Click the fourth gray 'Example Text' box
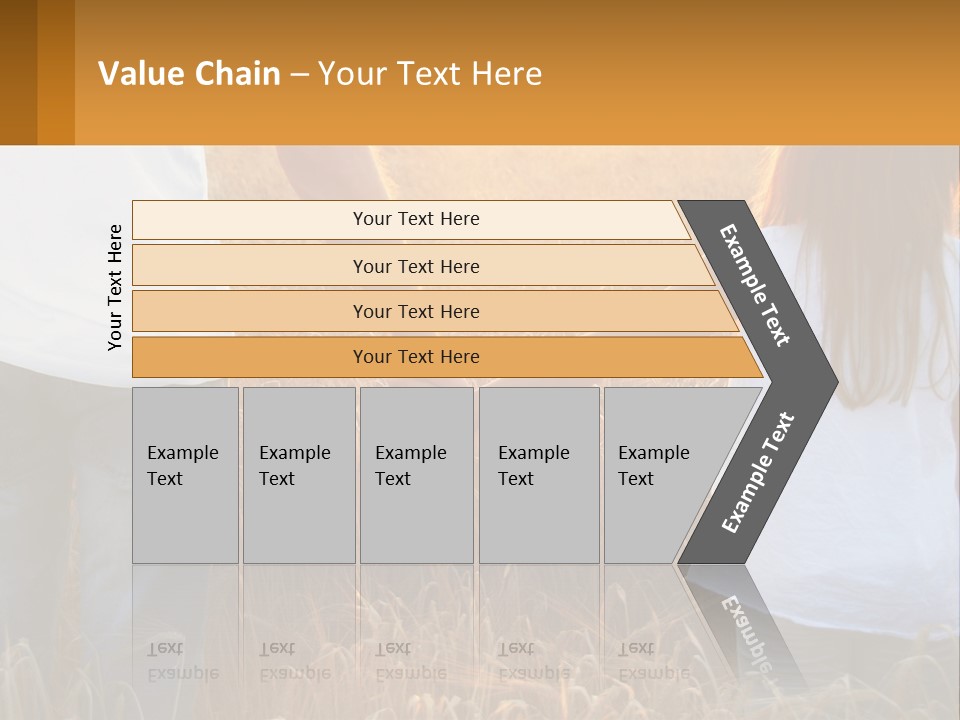The height and width of the screenshot is (720, 960). (x=538, y=475)
